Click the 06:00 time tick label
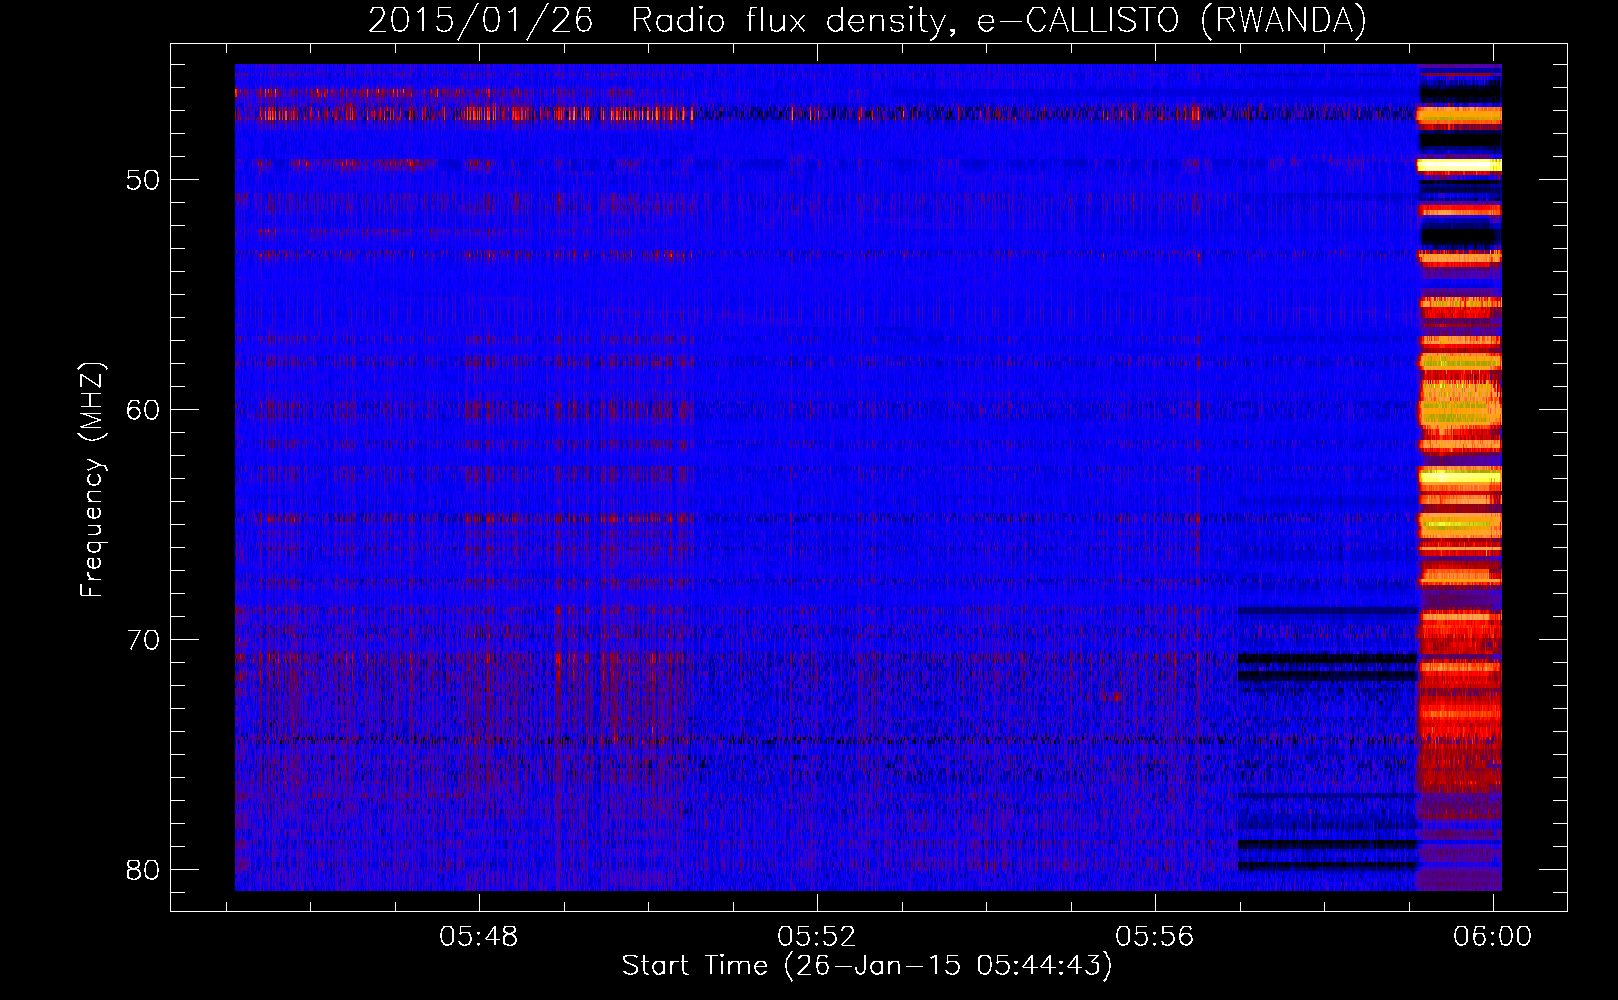1618x1000 pixels. [1492, 937]
